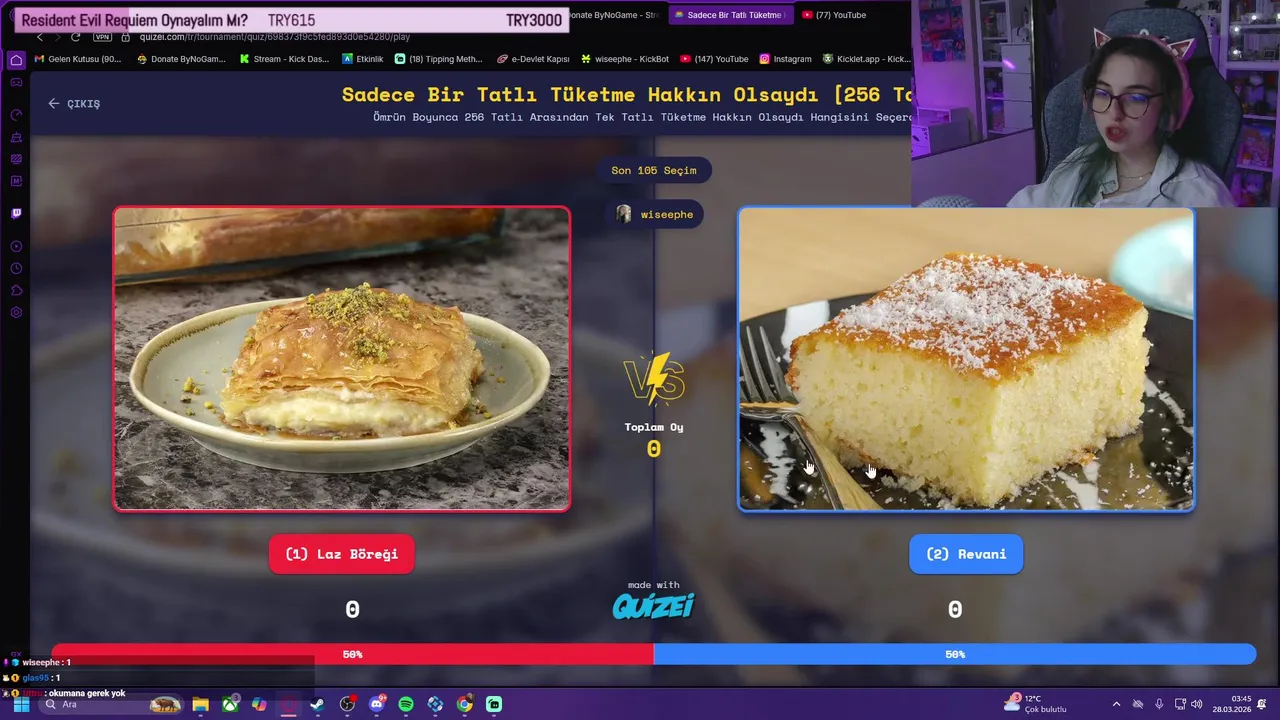Click the ÇIKIŞ back-arrow button

(x=74, y=103)
